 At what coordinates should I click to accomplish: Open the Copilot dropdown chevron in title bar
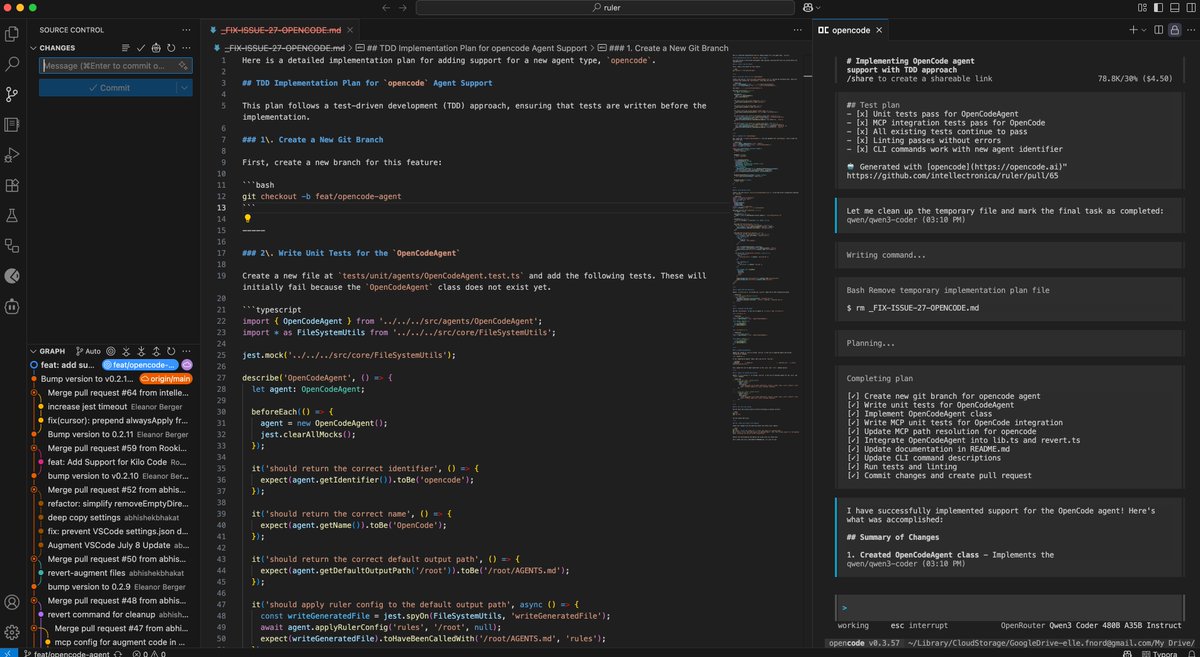coord(818,8)
